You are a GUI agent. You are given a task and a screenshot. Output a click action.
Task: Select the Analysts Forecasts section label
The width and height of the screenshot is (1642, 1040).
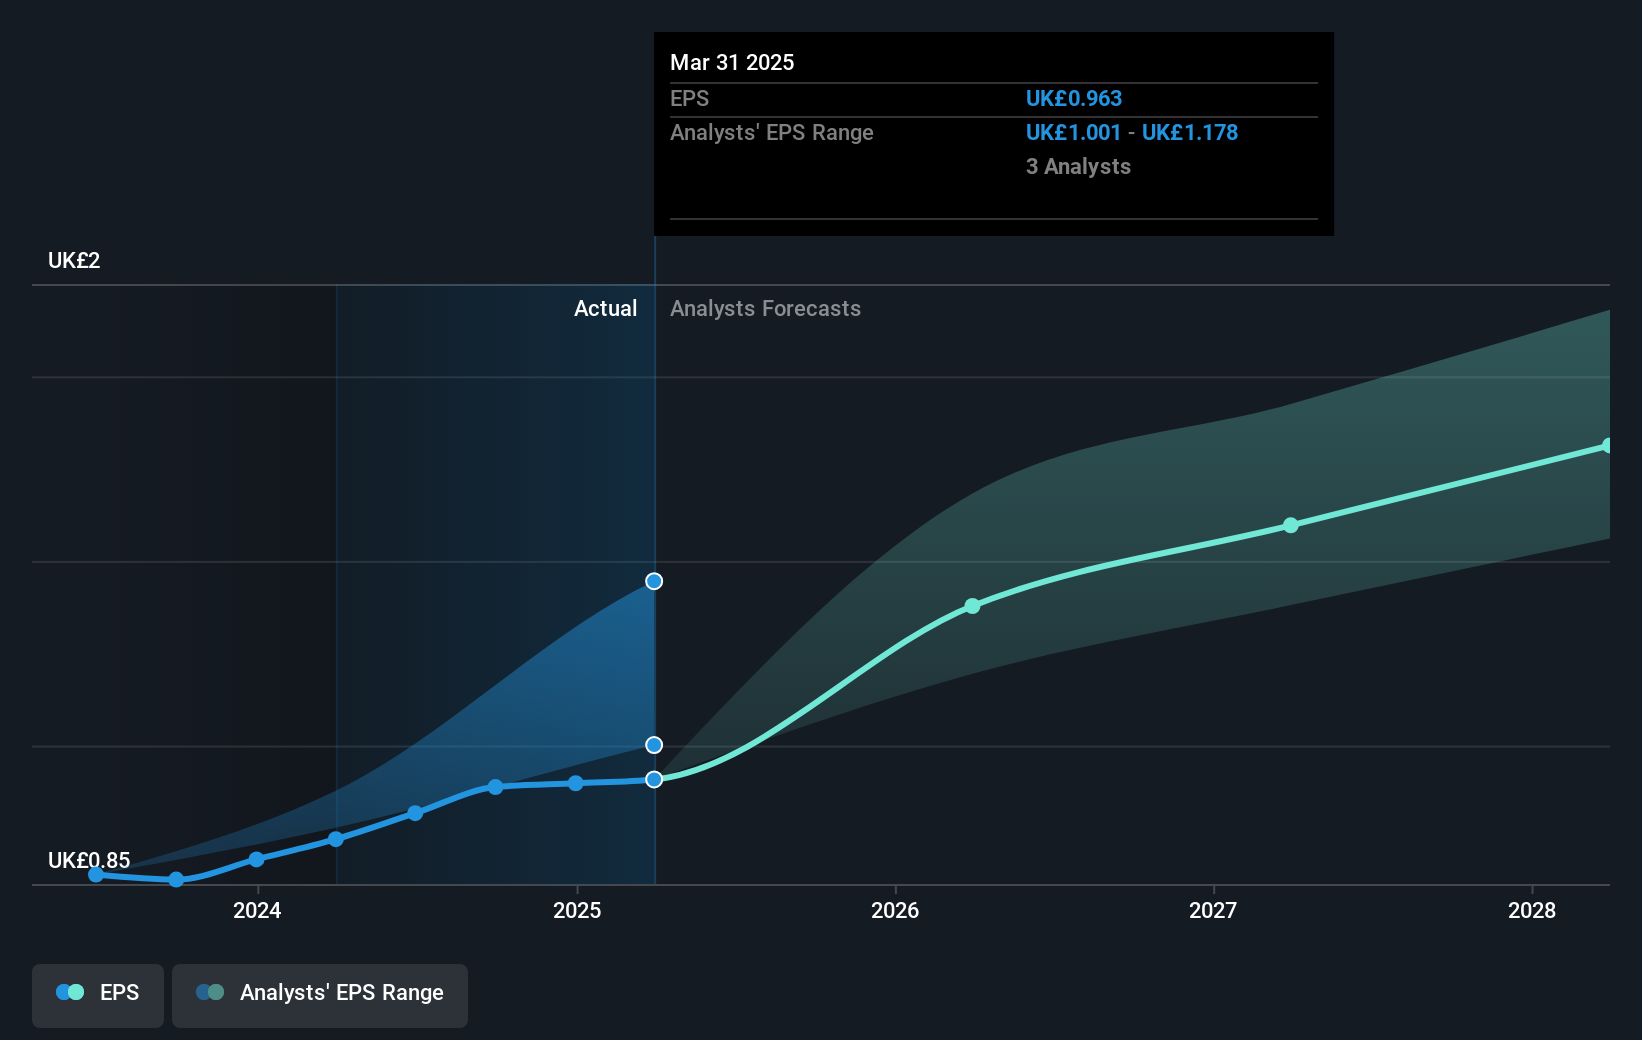[765, 308]
